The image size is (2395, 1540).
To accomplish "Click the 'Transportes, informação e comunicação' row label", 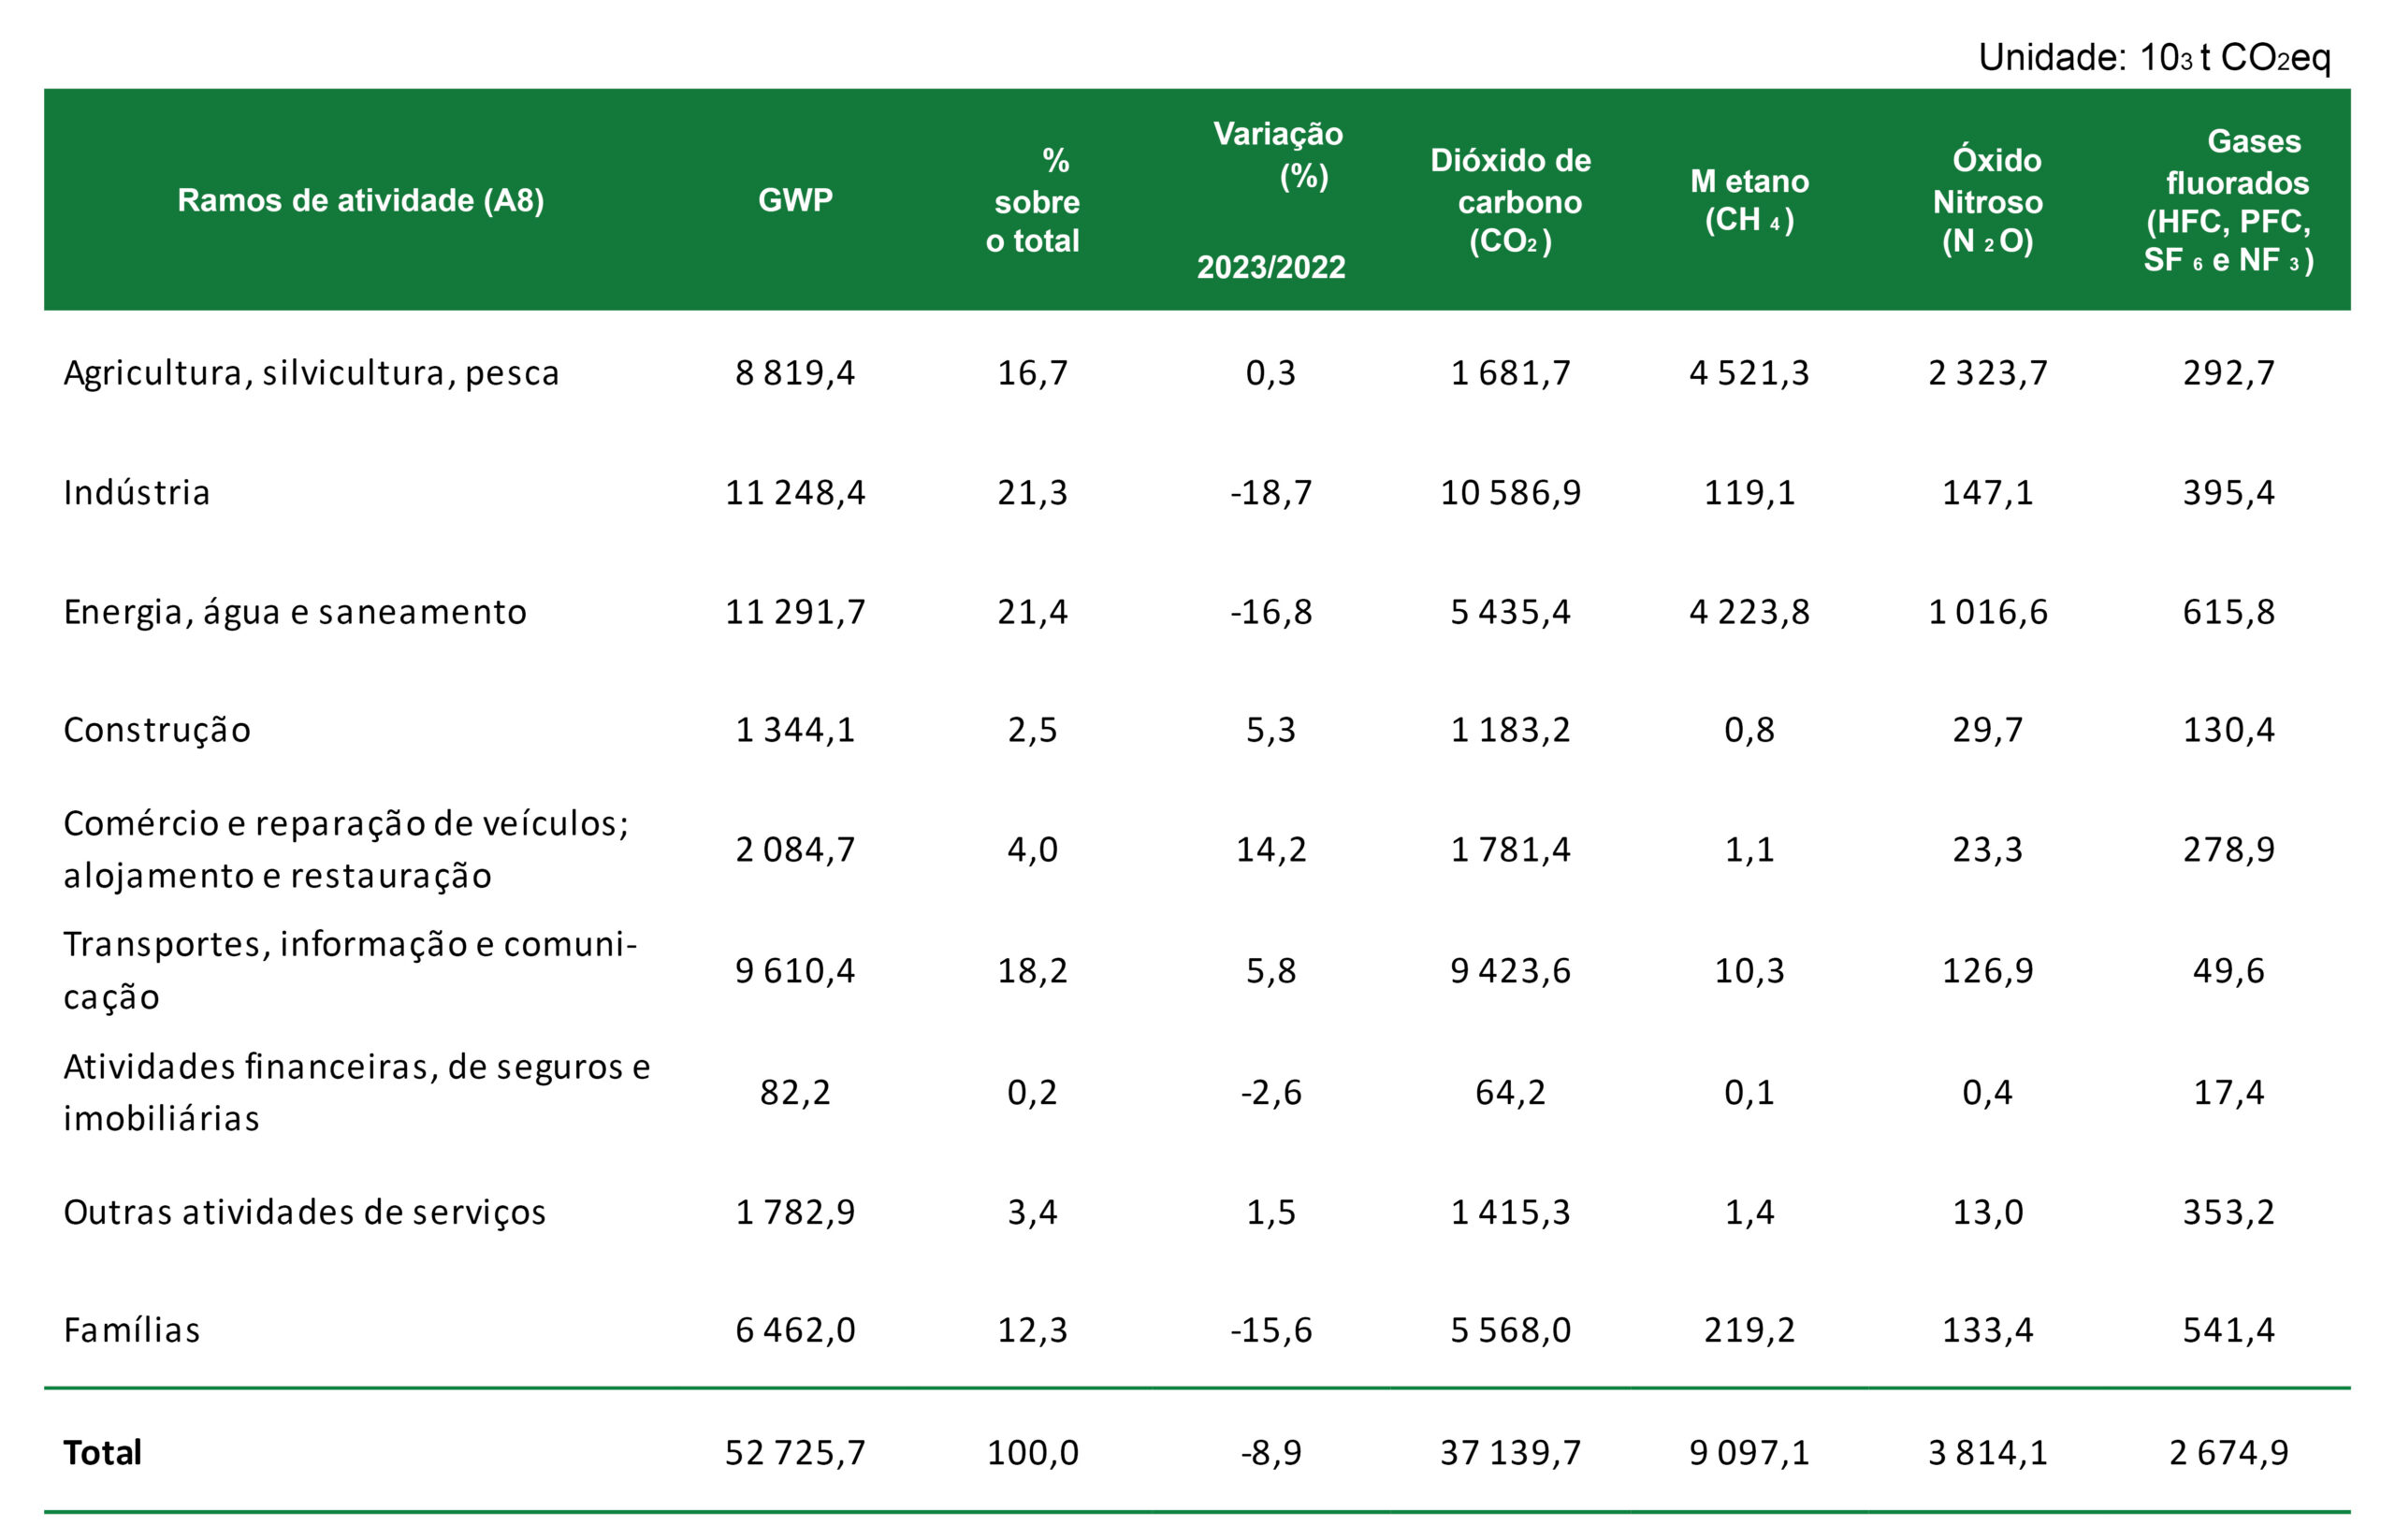I will 350,969.
